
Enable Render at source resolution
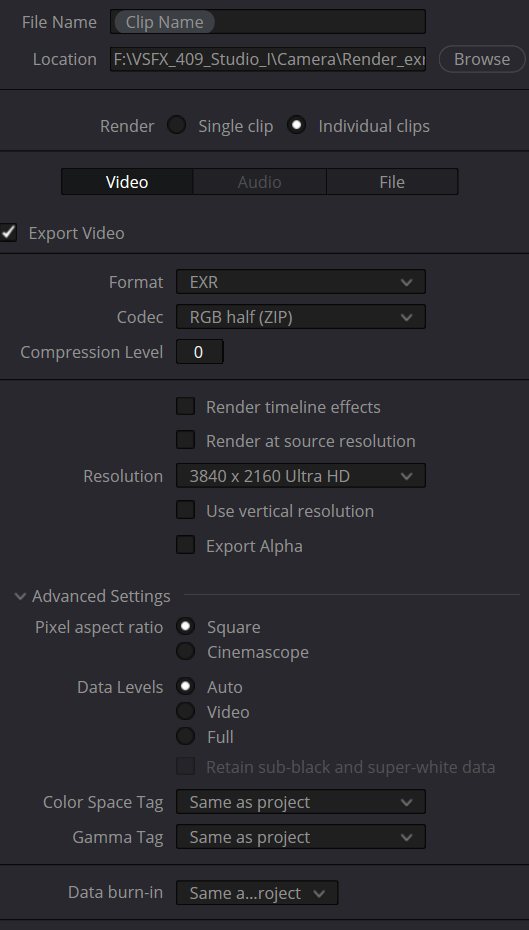tap(186, 441)
